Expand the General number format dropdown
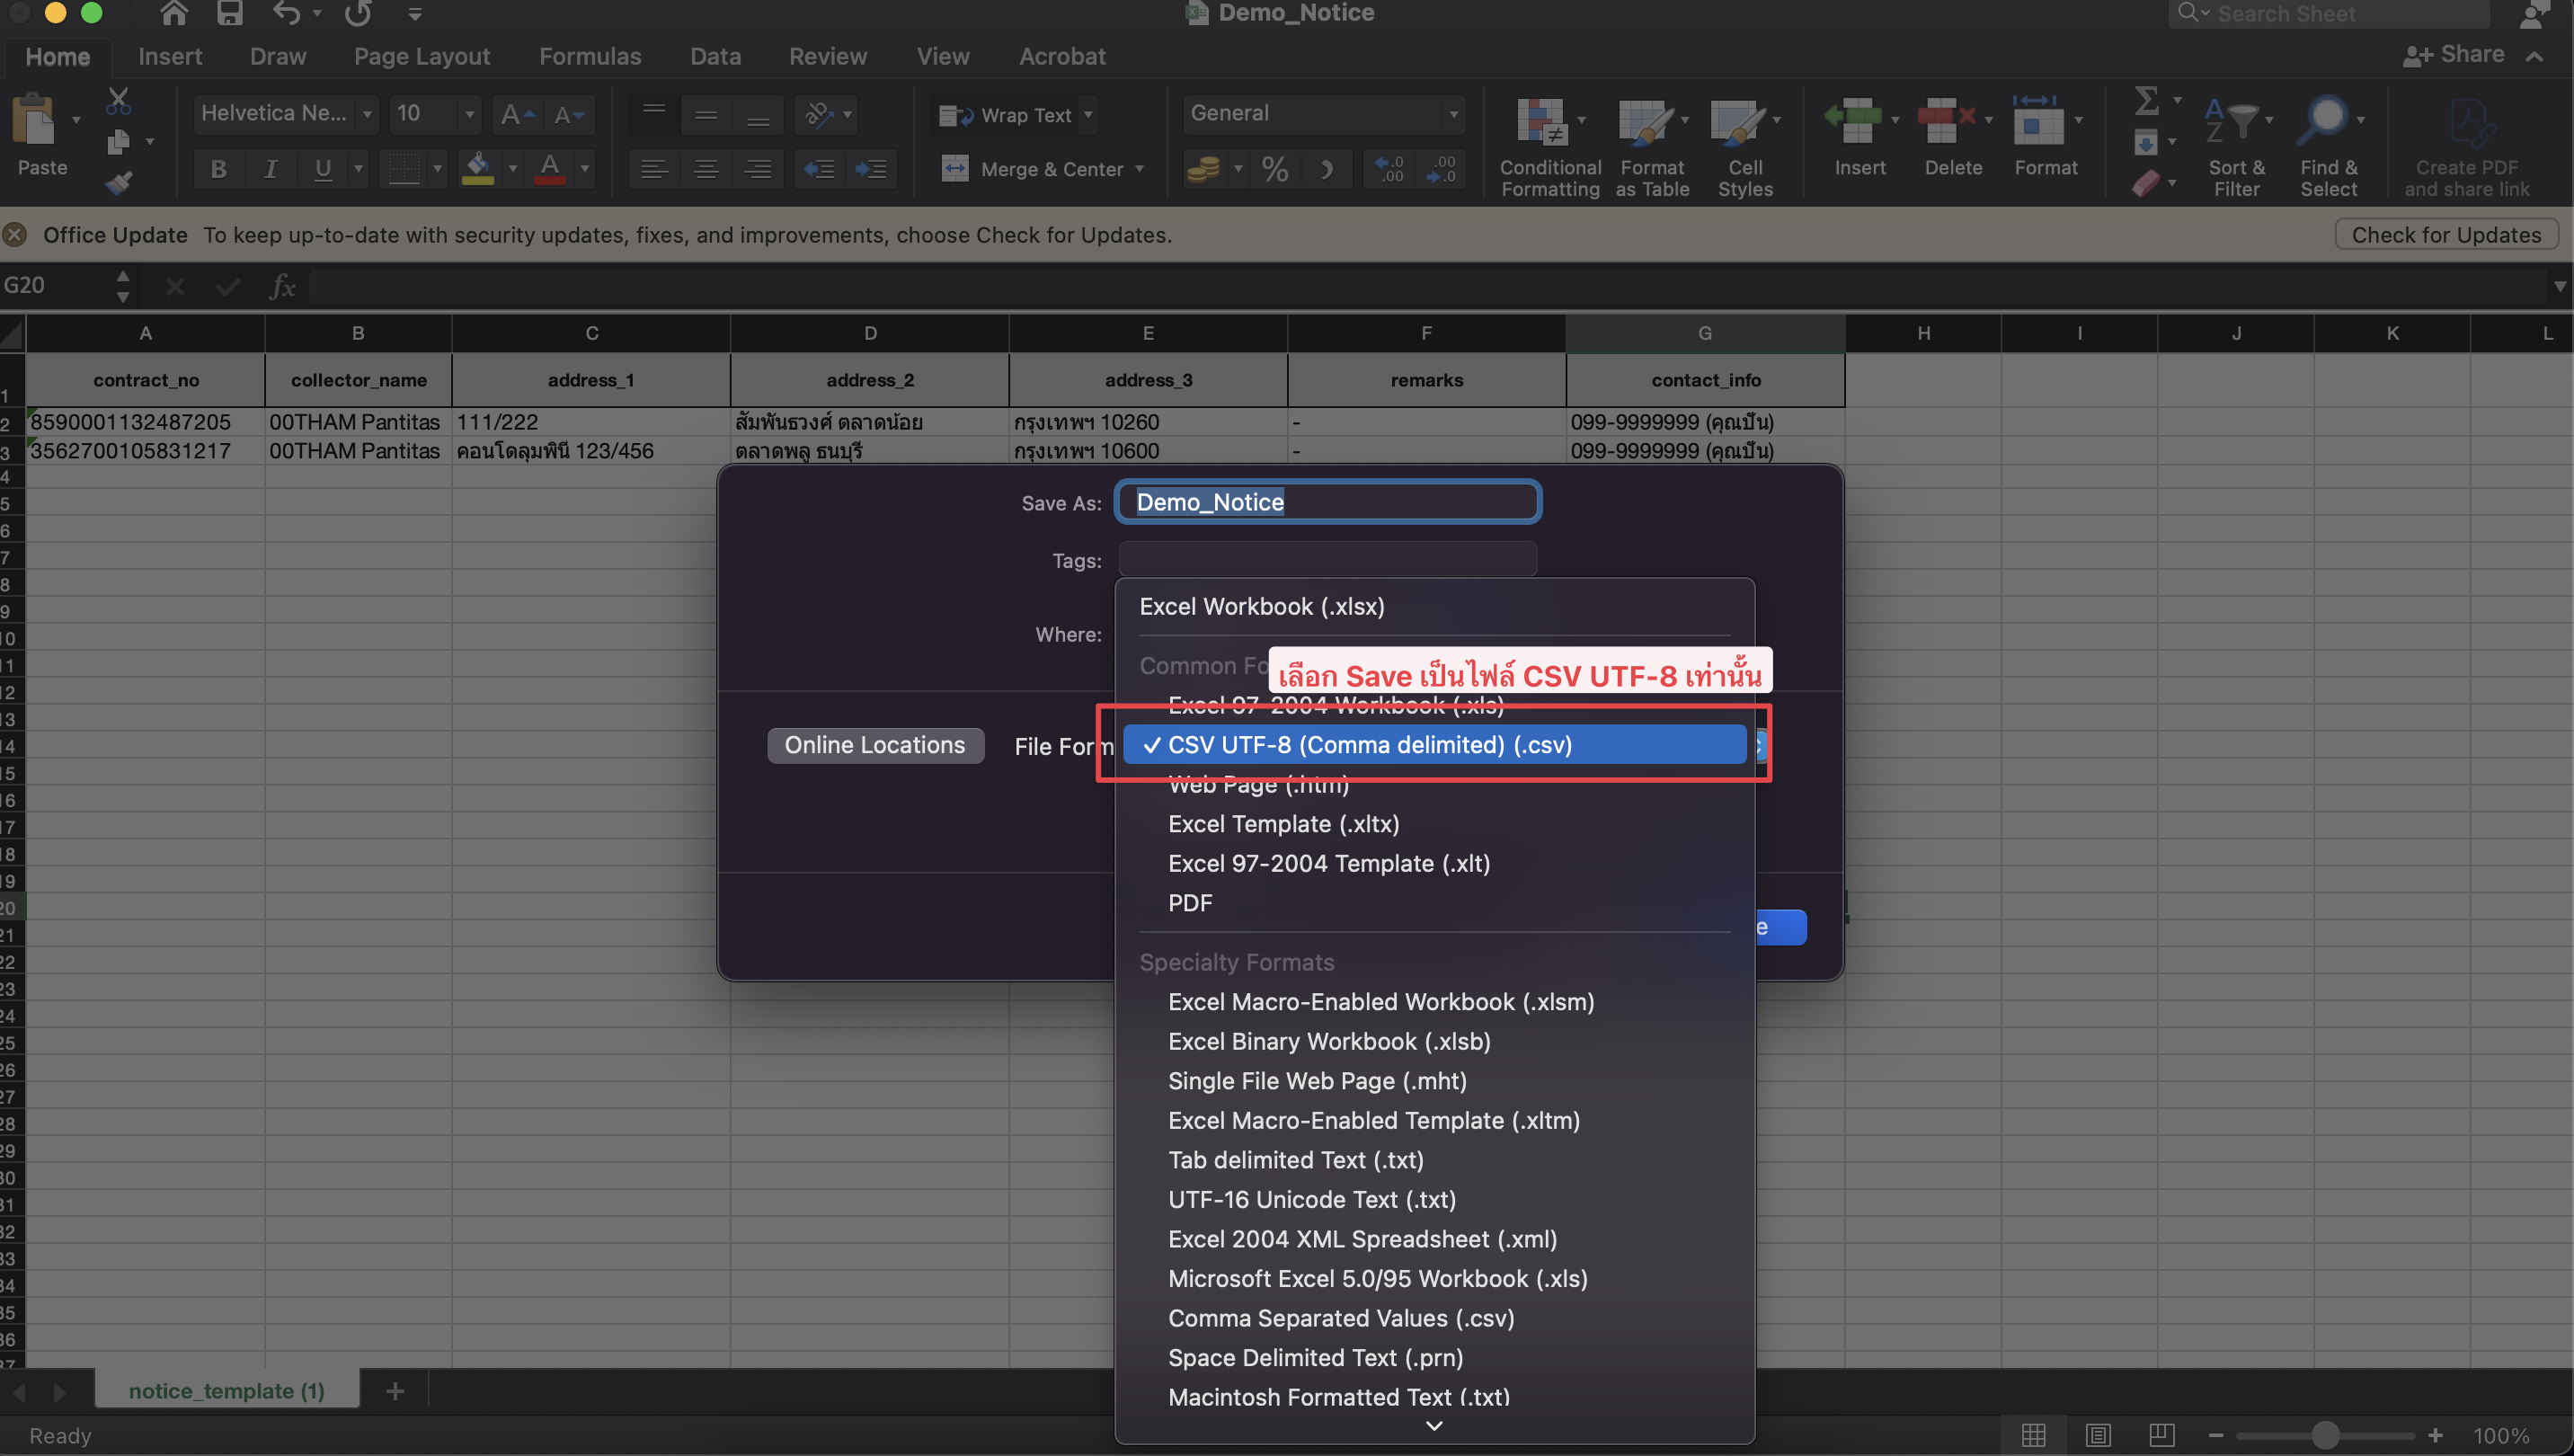2574x1456 pixels. (x=1453, y=114)
